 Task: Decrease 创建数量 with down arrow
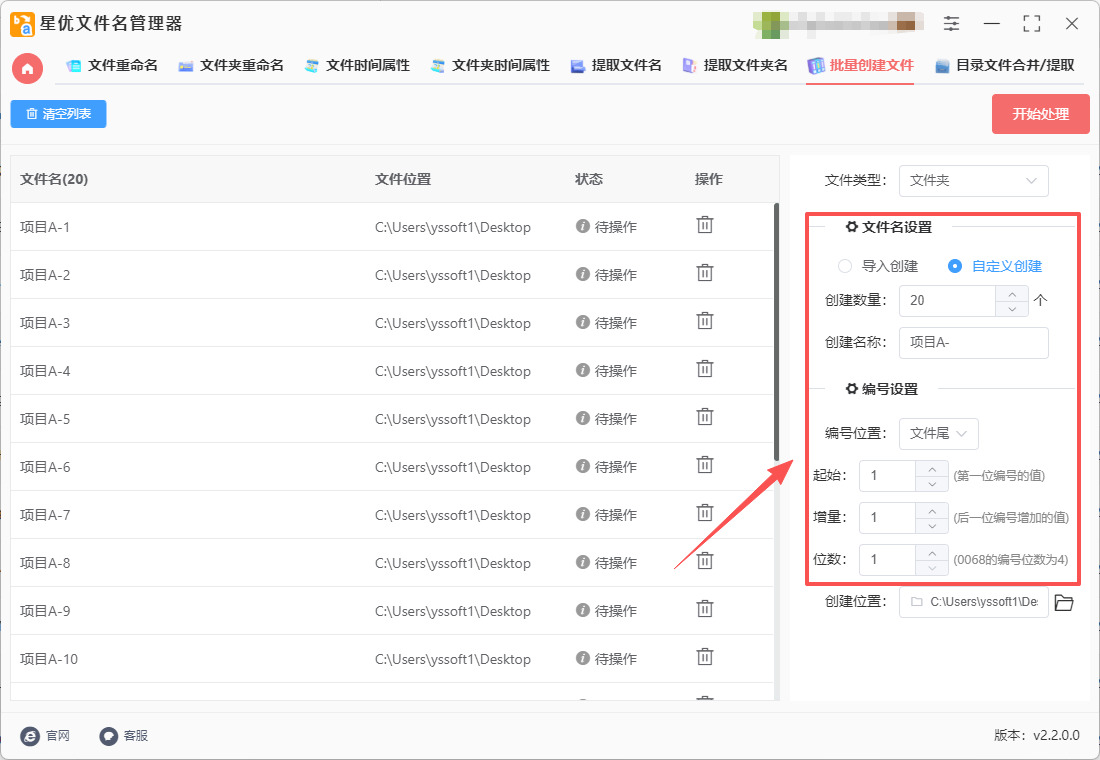coord(1012,309)
